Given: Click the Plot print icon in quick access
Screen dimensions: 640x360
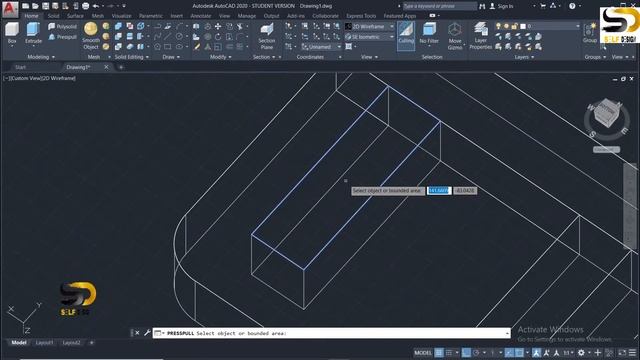Looking at the screenshot, I should (85, 6).
